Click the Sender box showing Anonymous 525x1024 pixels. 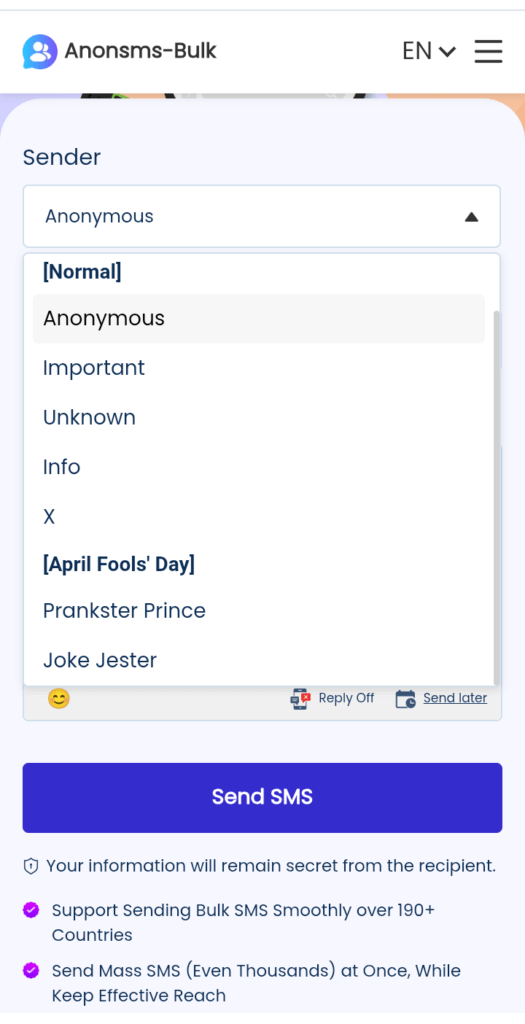[262, 216]
